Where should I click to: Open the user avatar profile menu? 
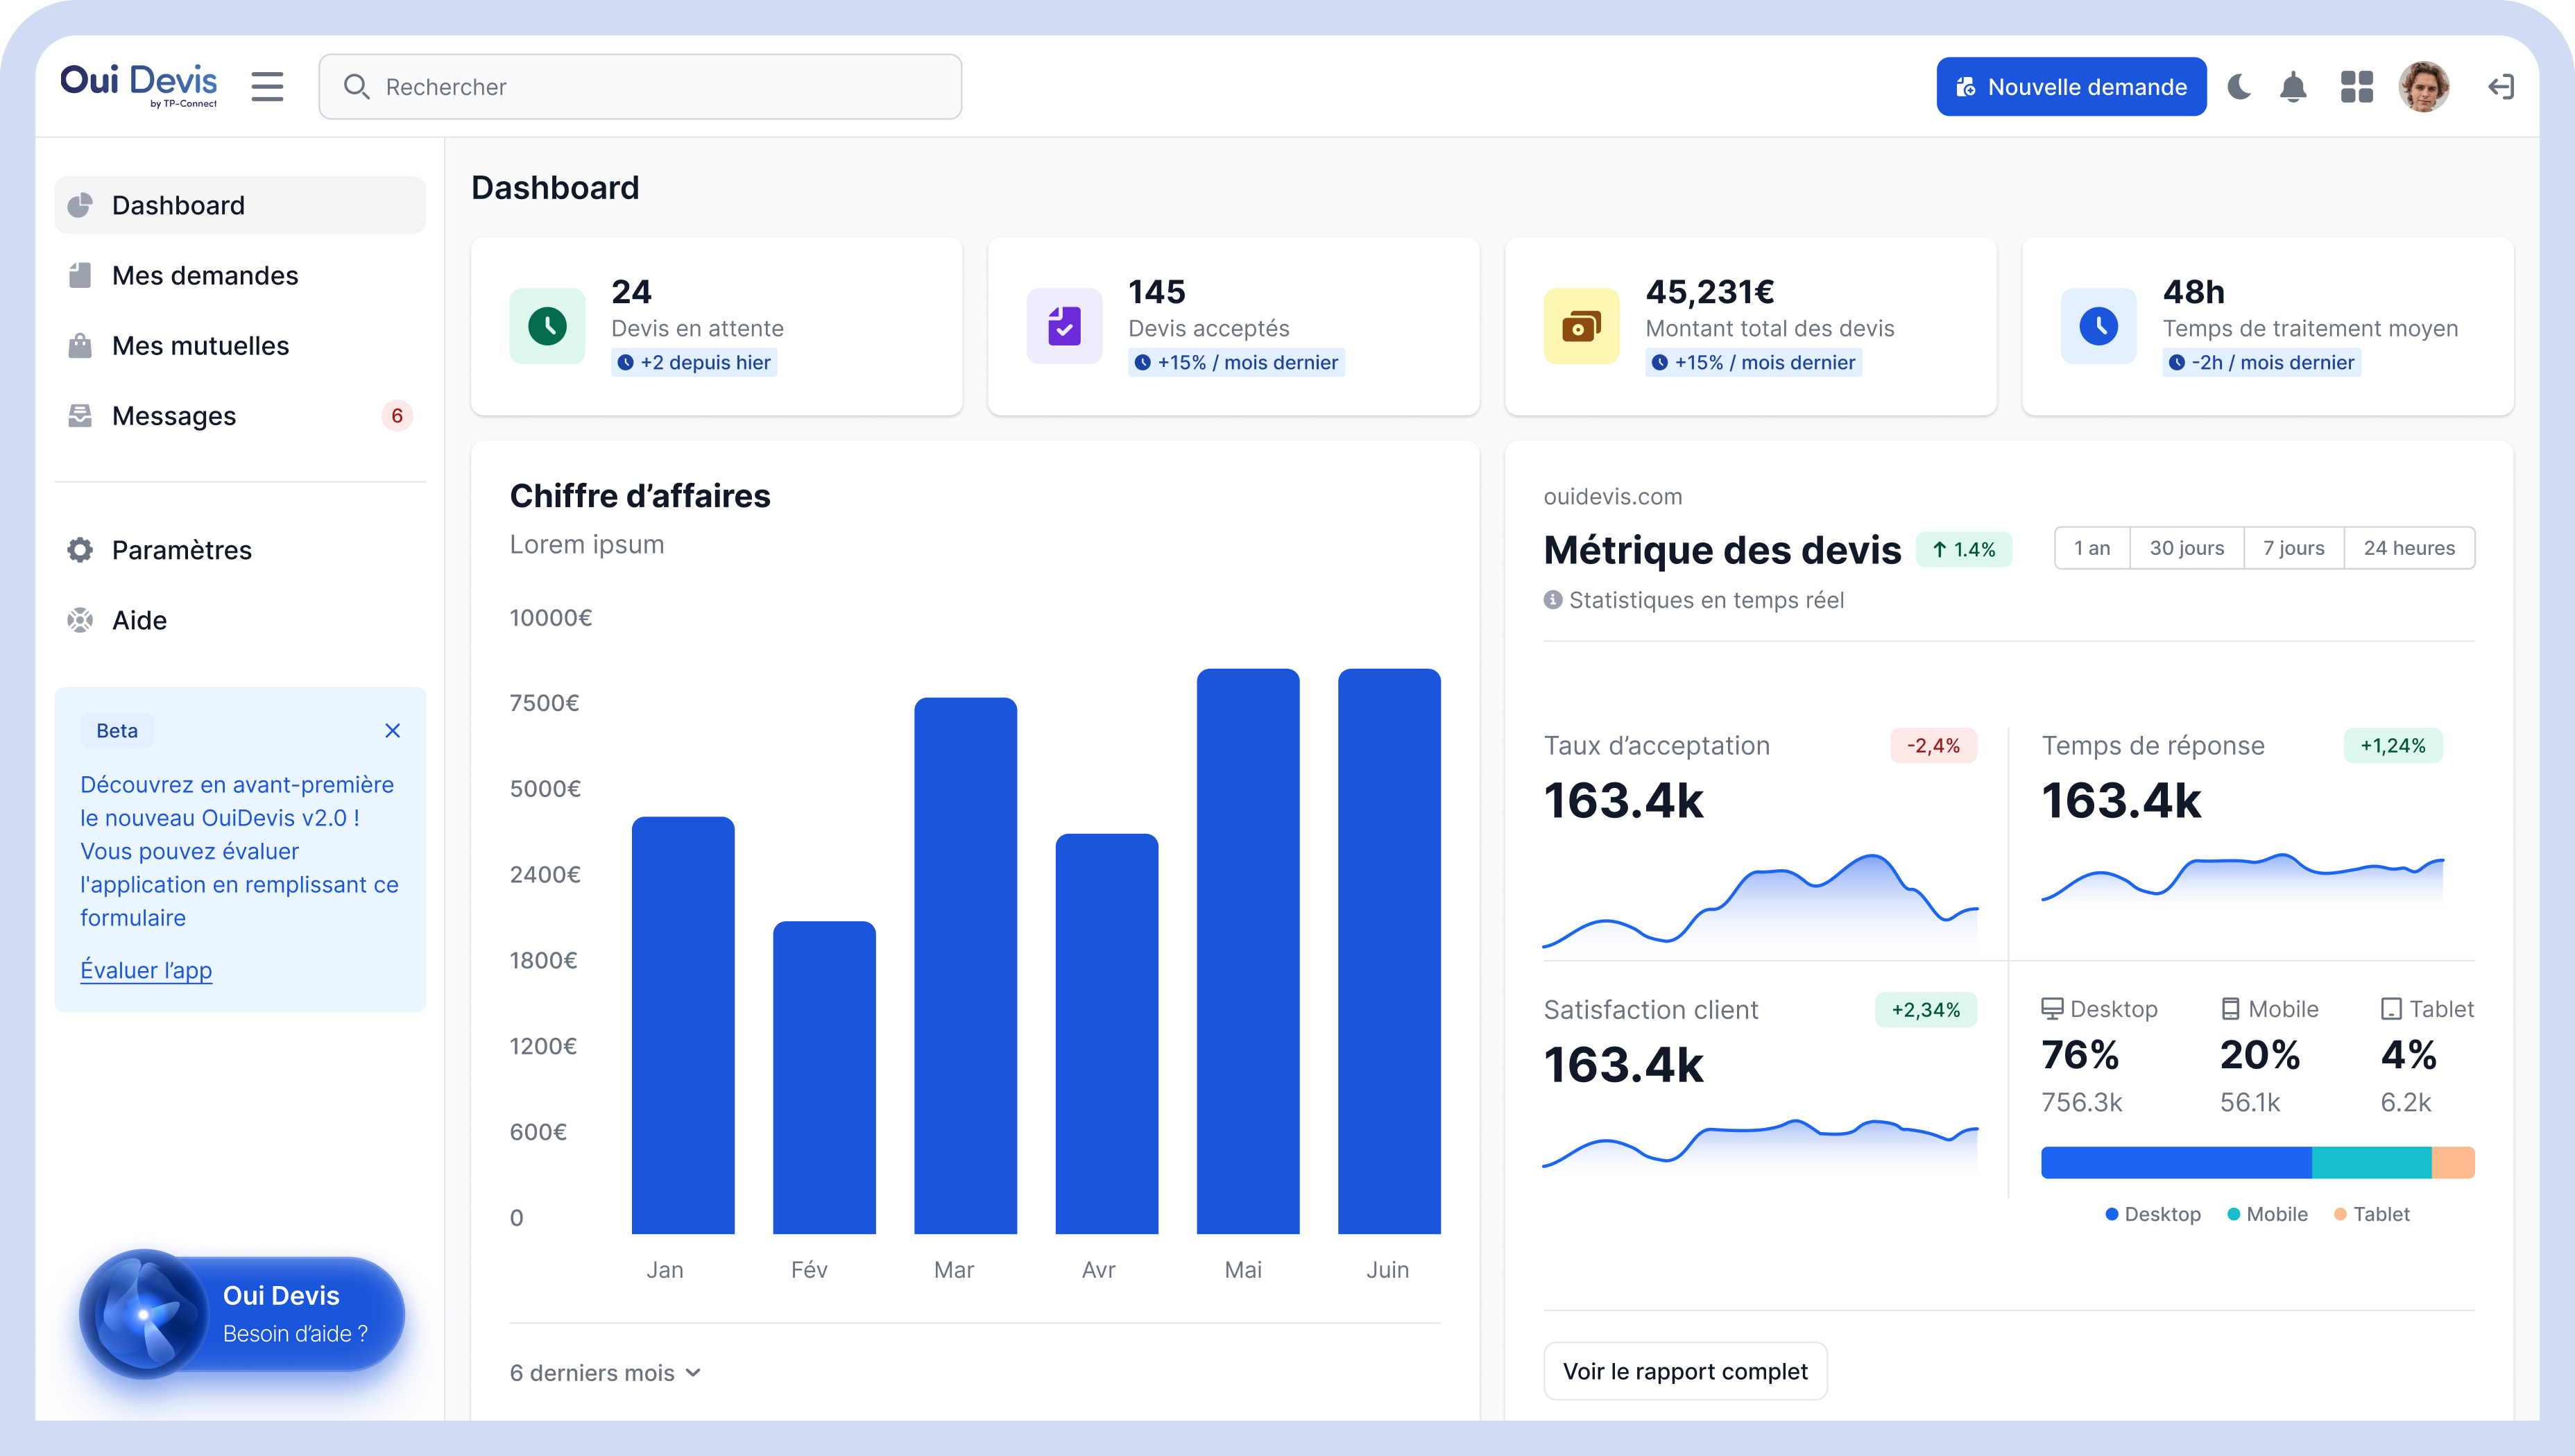point(2423,87)
